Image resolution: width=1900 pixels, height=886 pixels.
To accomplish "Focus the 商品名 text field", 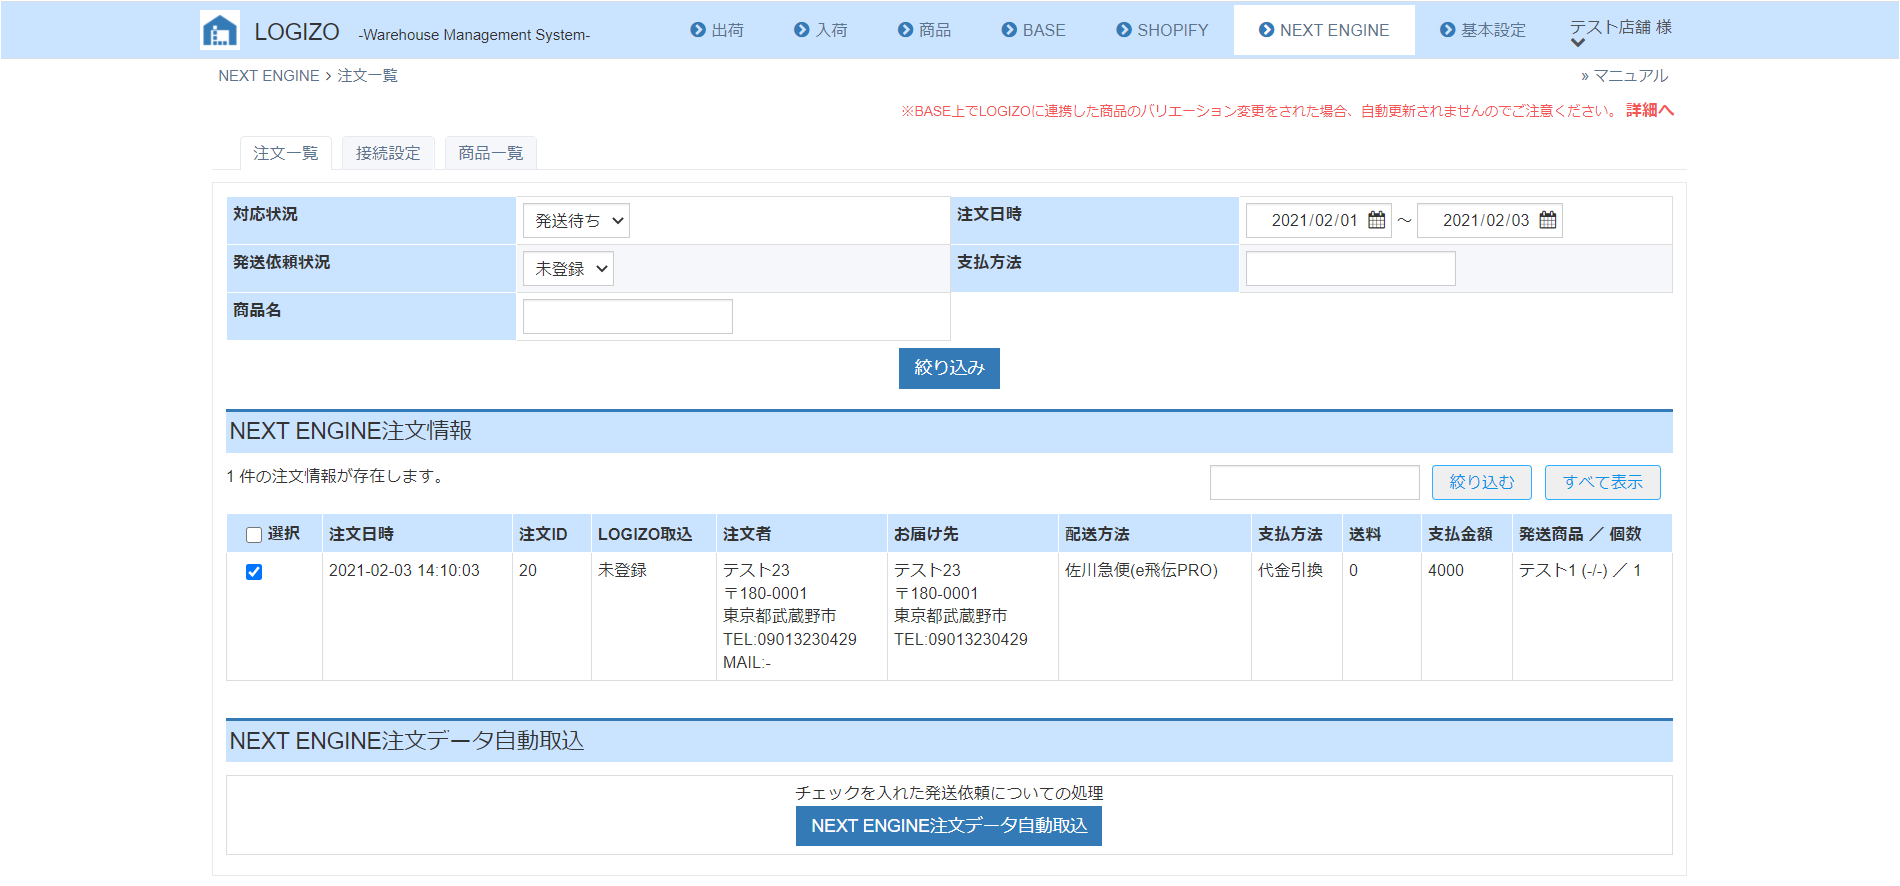I will click(628, 317).
